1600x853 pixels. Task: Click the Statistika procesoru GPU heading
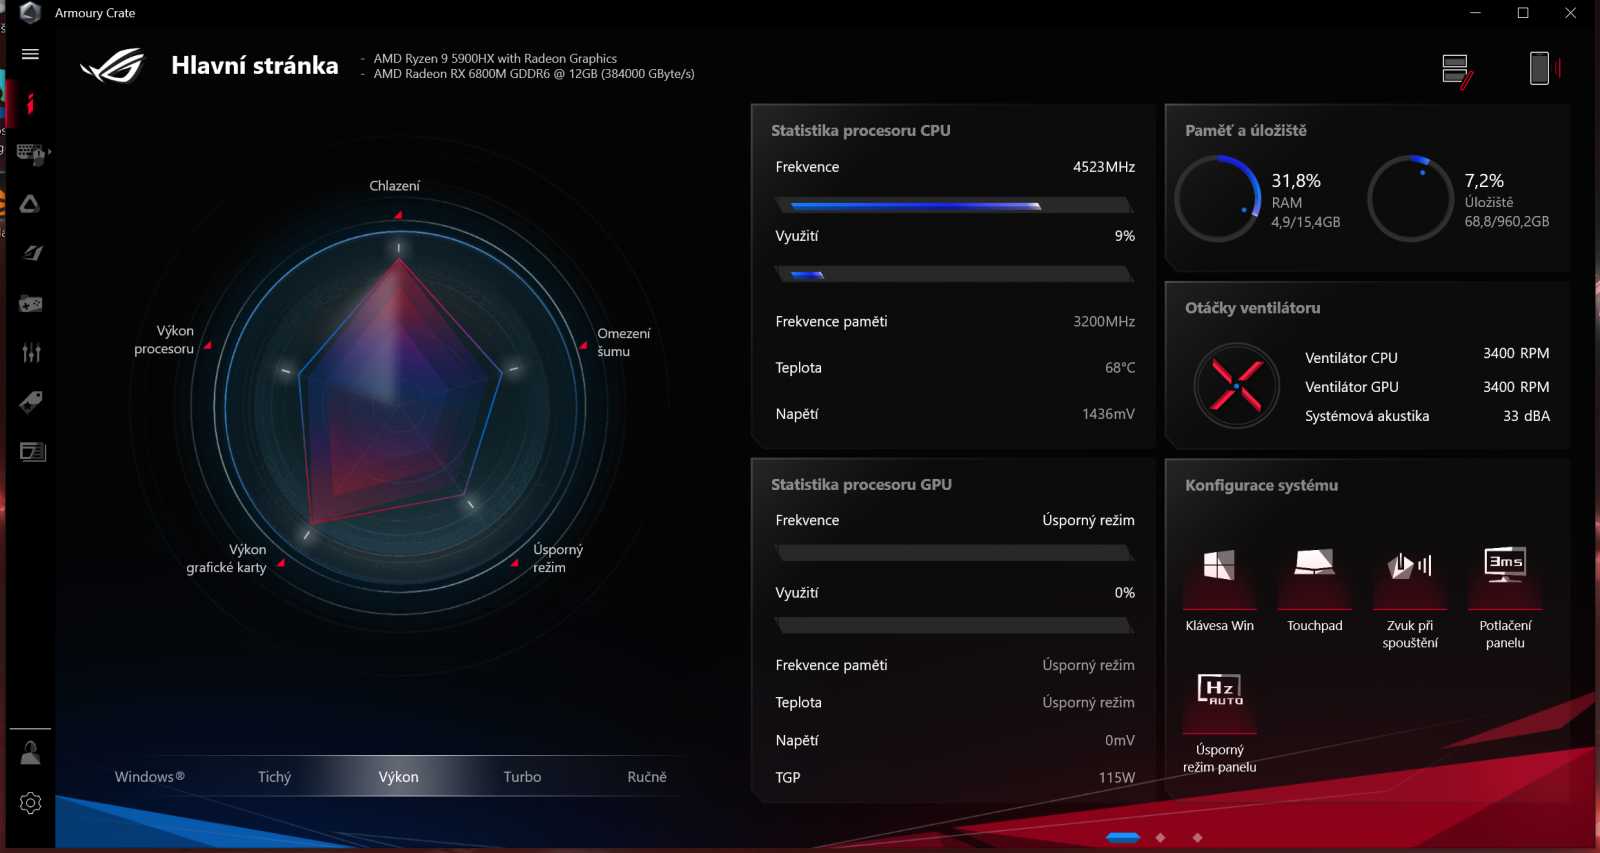point(861,484)
